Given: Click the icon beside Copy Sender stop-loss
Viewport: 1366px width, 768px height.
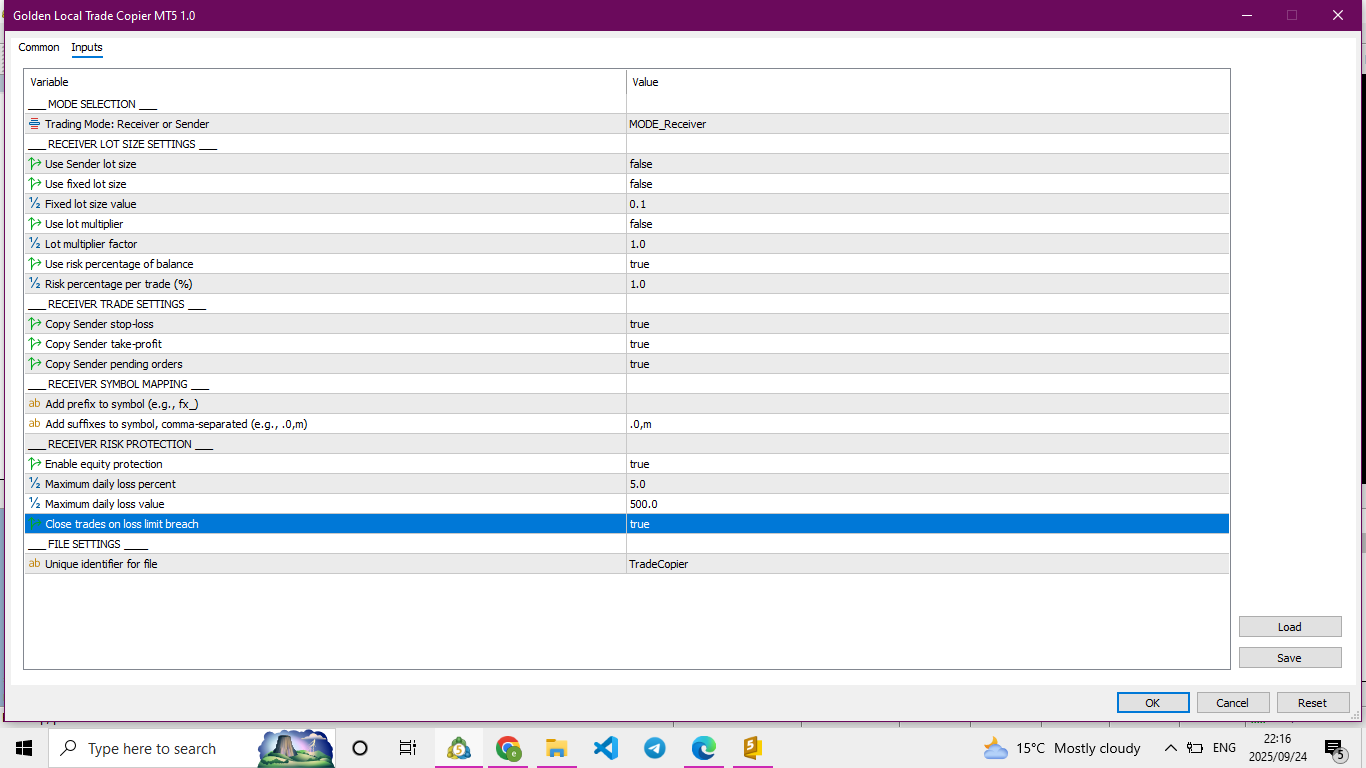Looking at the screenshot, I should (x=35, y=324).
